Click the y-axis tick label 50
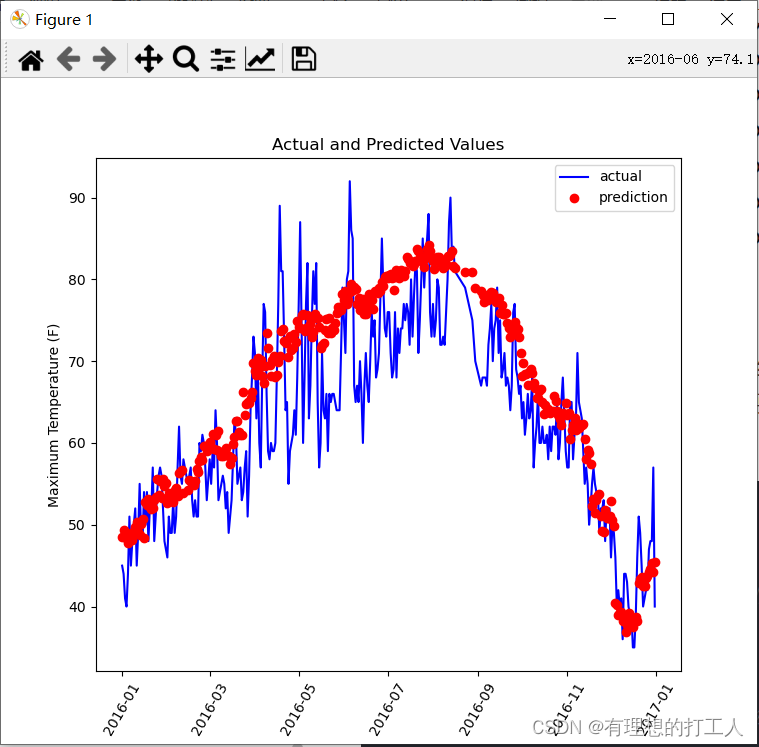 coord(77,525)
